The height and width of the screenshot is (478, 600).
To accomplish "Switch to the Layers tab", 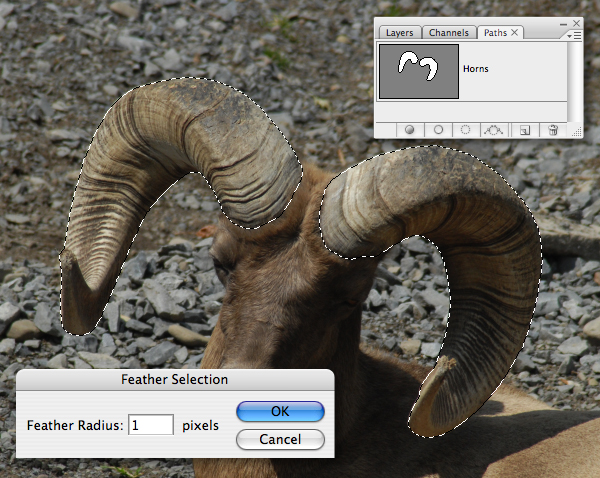I will point(399,33).
